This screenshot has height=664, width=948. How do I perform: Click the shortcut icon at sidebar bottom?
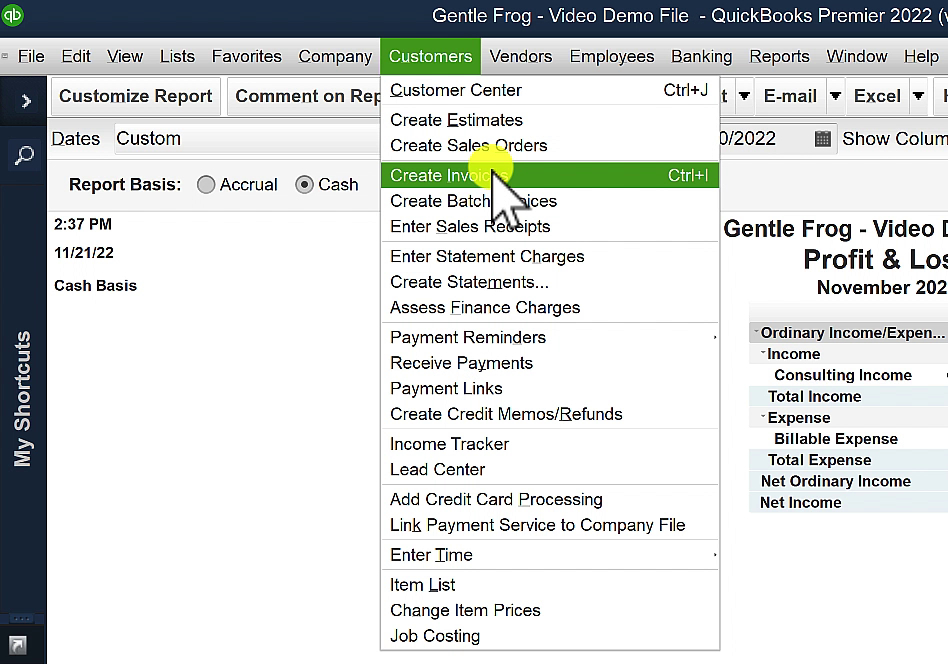pos(18,645)
